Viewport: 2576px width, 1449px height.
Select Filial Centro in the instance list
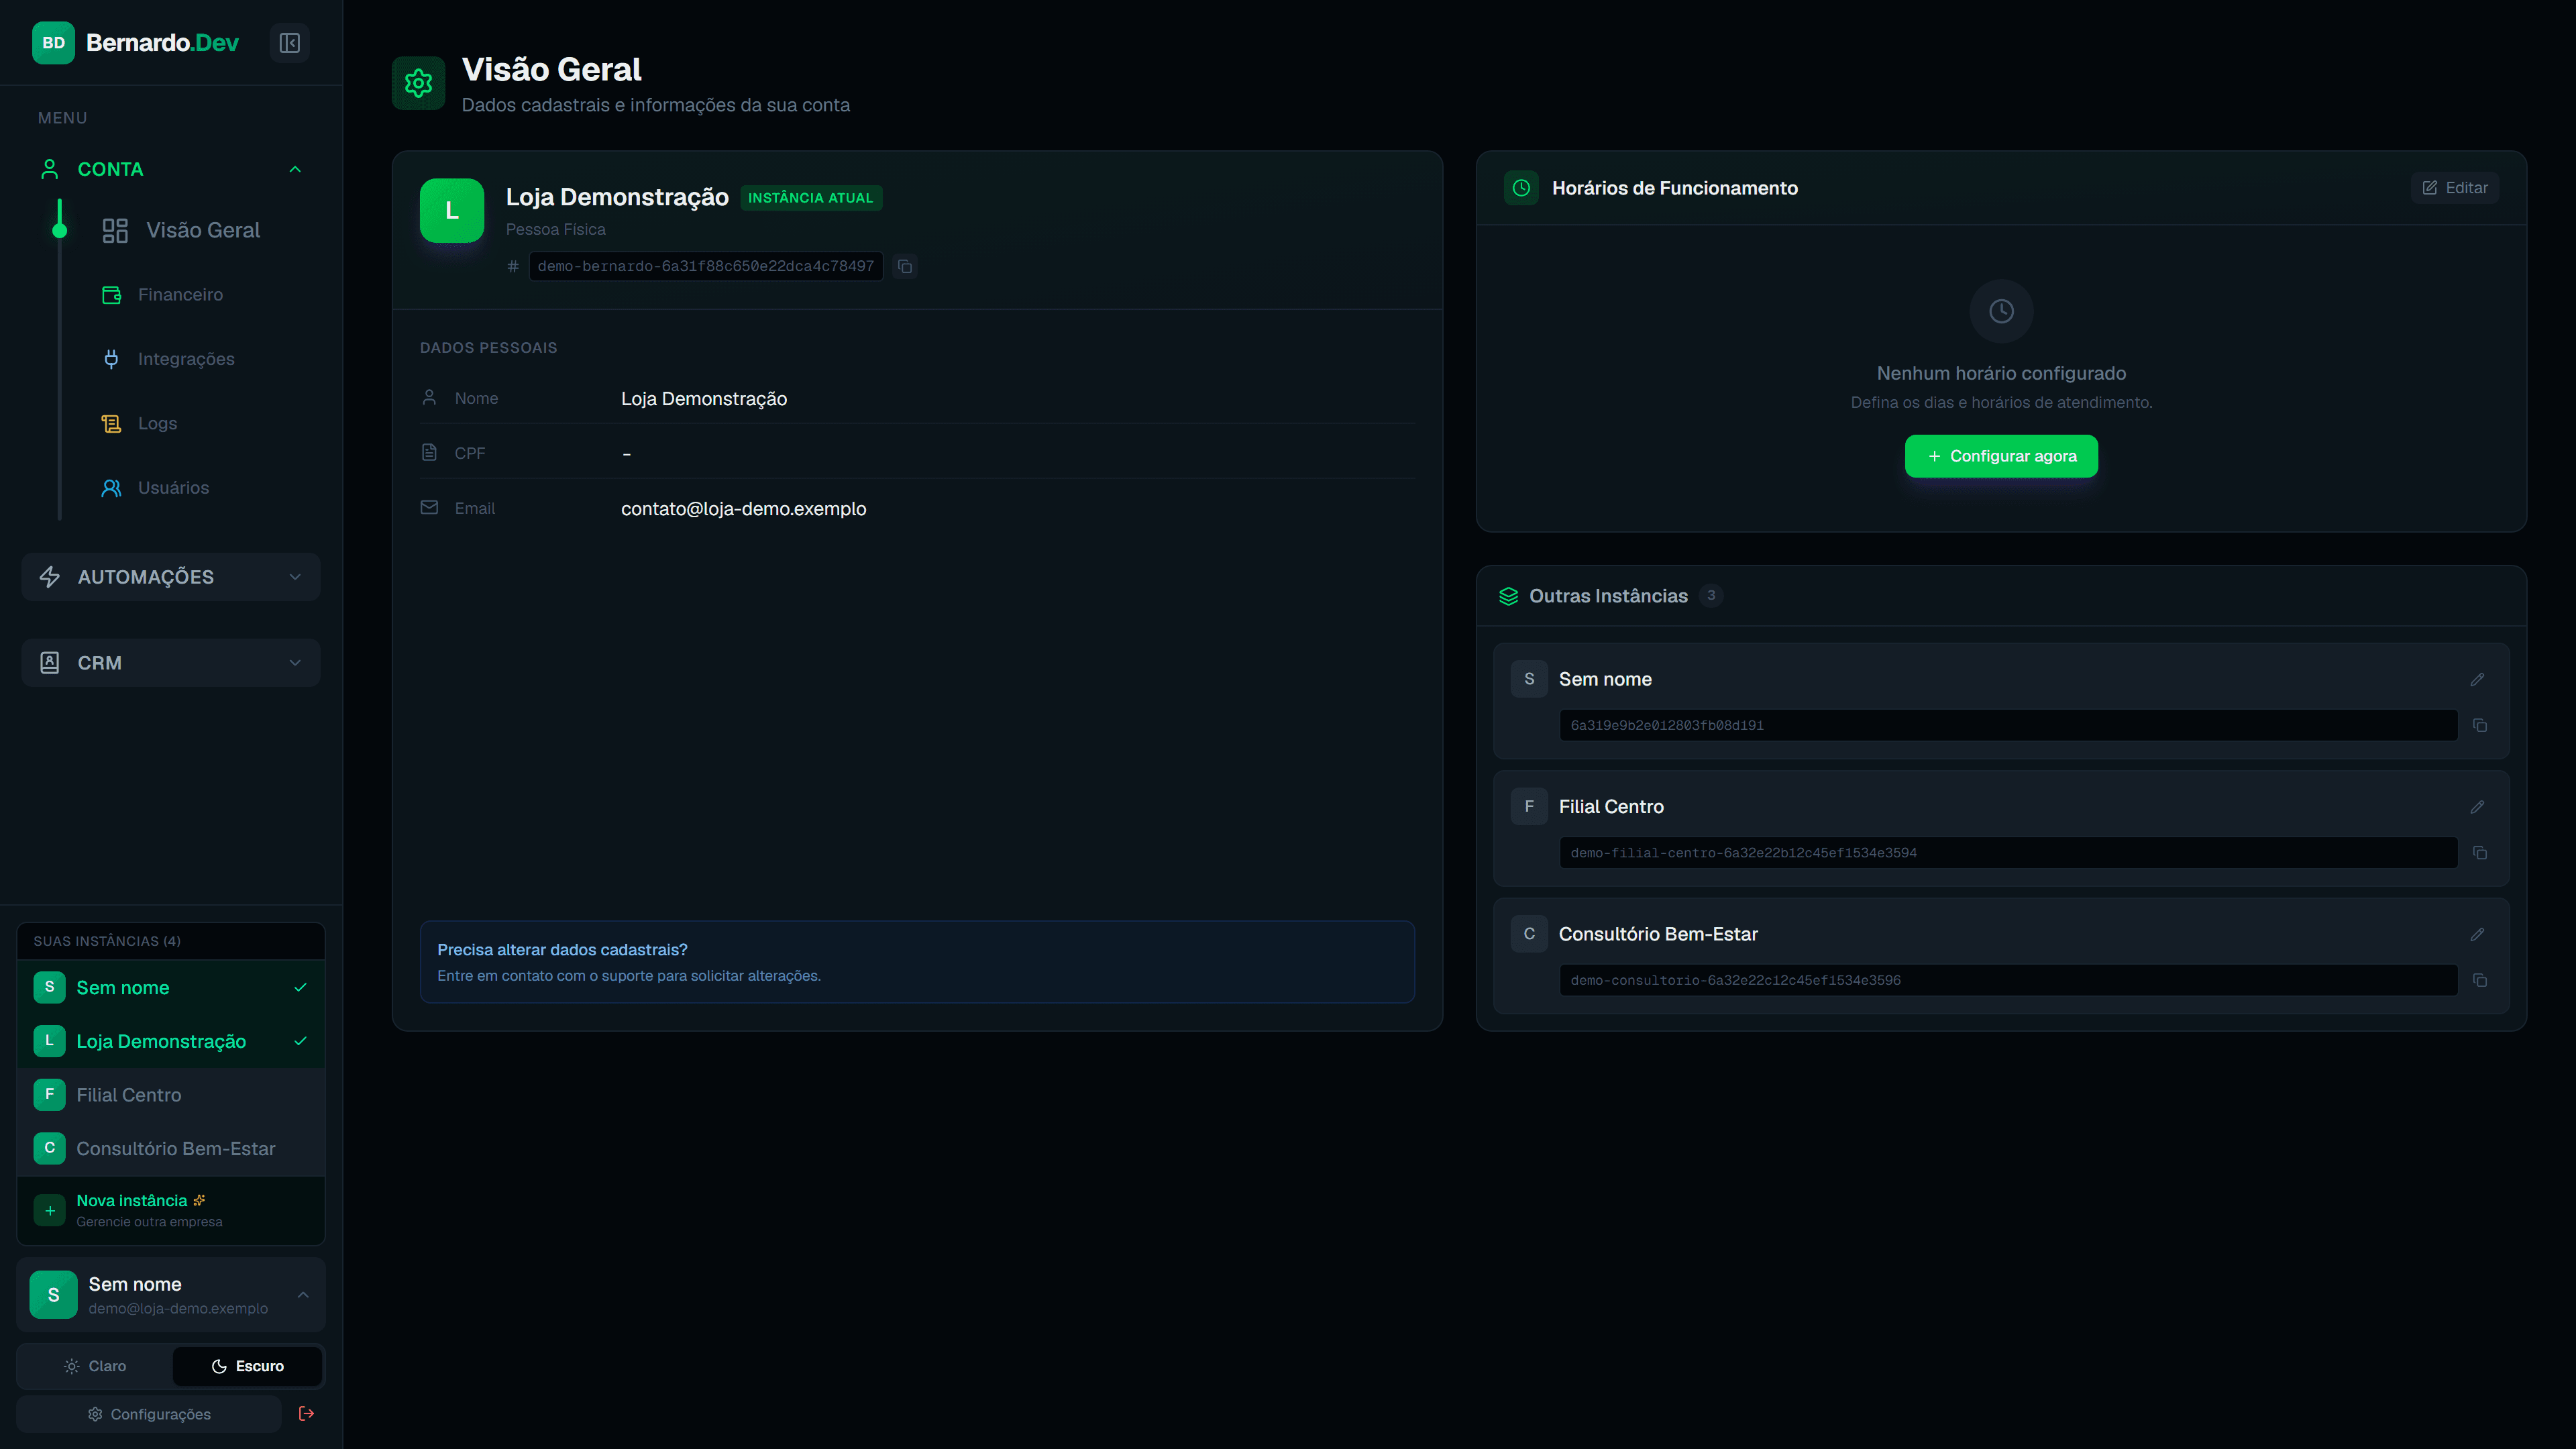171,1095
